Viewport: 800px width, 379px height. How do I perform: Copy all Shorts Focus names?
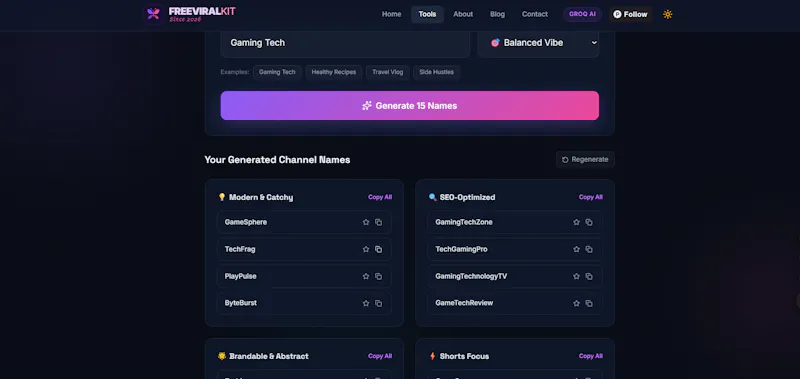pos(591,357)
